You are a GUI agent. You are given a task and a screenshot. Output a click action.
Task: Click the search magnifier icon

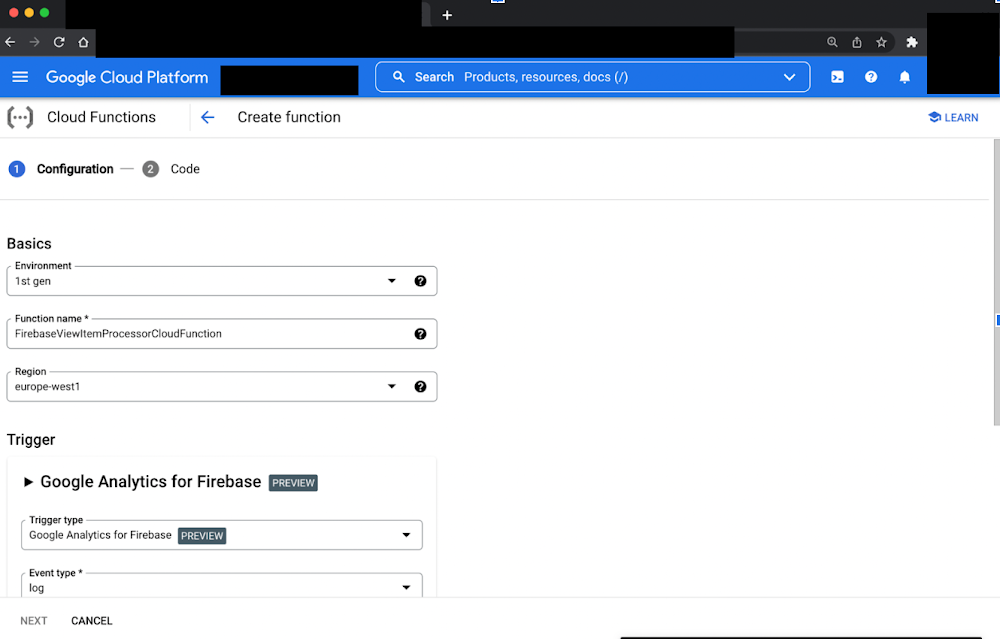point(399,77)
